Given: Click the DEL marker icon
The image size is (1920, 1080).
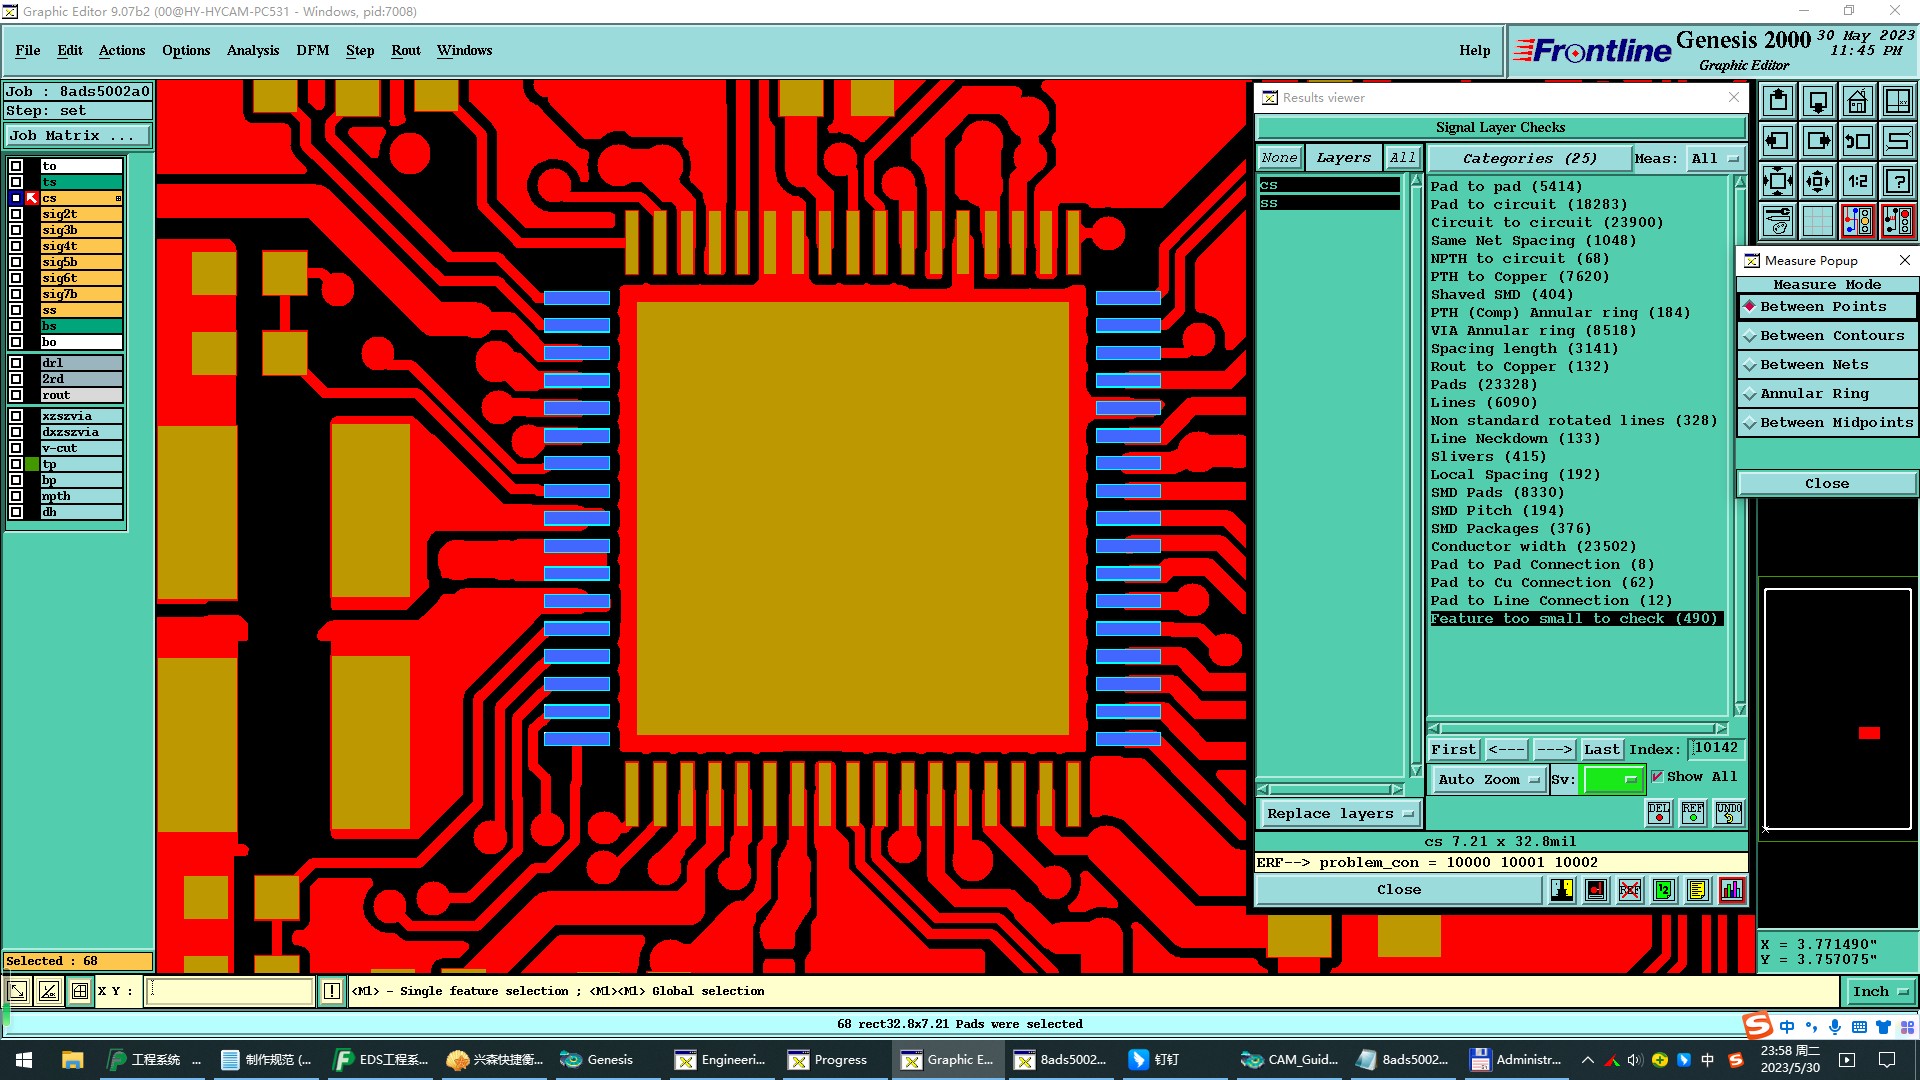Looking at the screenshot, I should pos(1658,812).
